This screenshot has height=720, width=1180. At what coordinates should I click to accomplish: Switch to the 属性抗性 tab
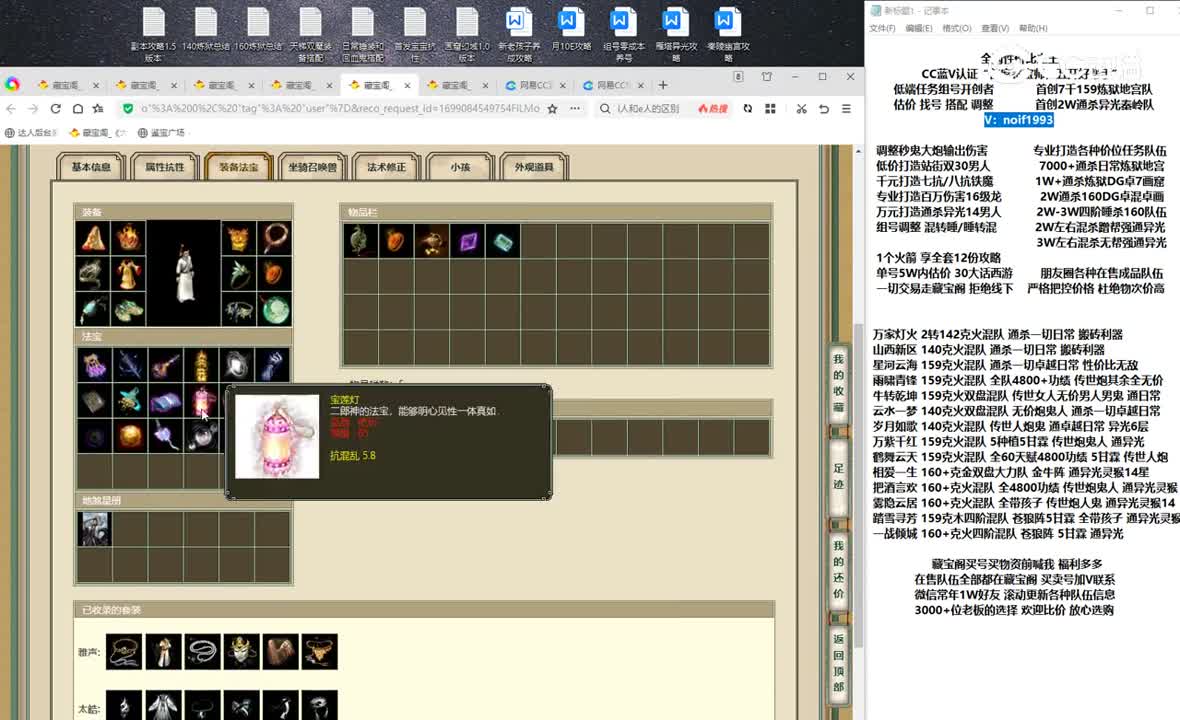click(x=165, y=167)
